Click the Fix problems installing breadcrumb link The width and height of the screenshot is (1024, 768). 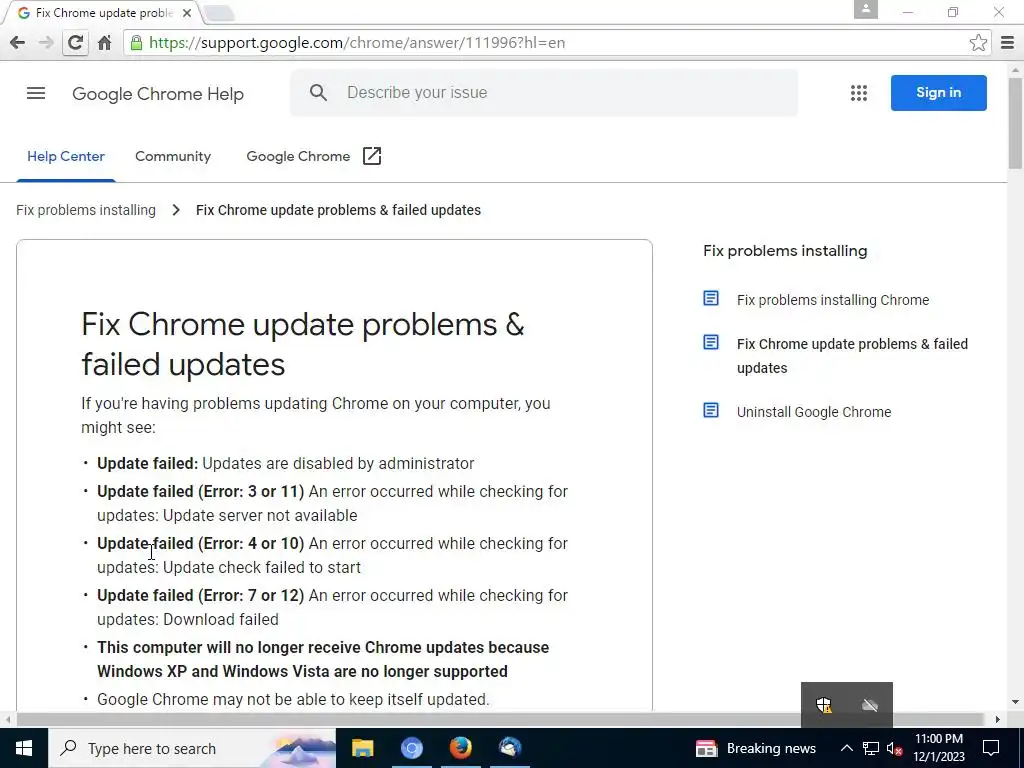coord(86,210)
